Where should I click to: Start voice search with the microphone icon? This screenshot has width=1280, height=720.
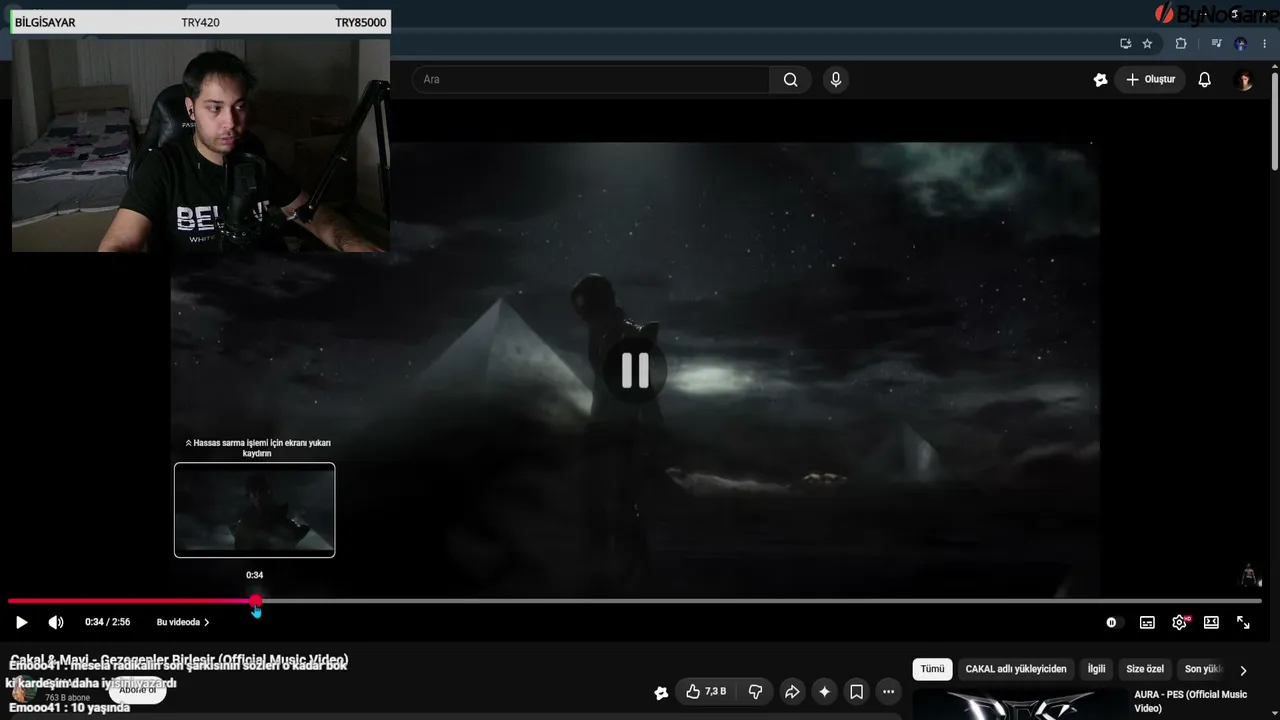836,80
